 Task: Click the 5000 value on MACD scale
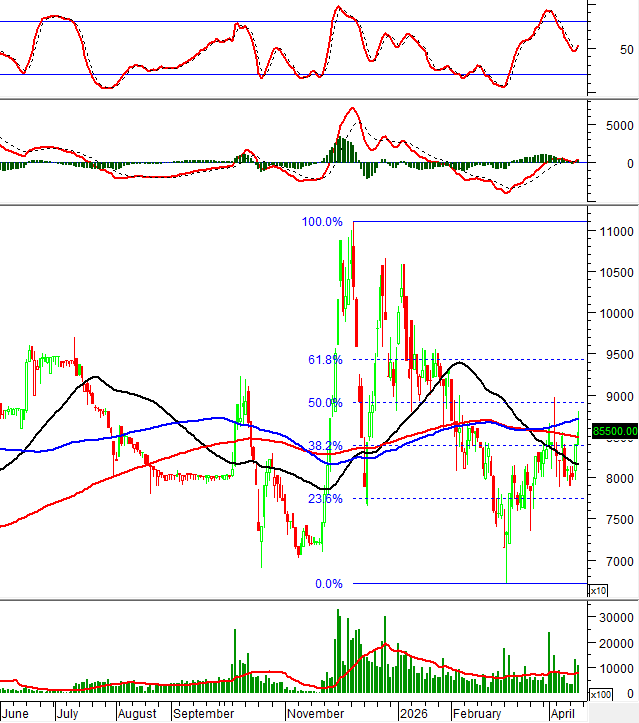point(616,126)
